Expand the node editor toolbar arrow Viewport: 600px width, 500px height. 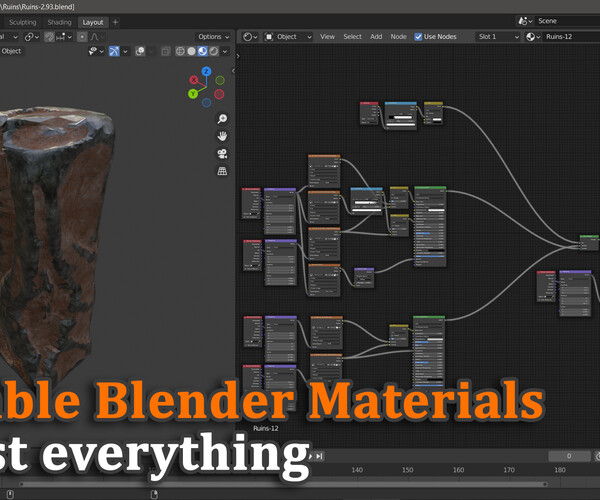pyautogui.click(x=238, y=56)
